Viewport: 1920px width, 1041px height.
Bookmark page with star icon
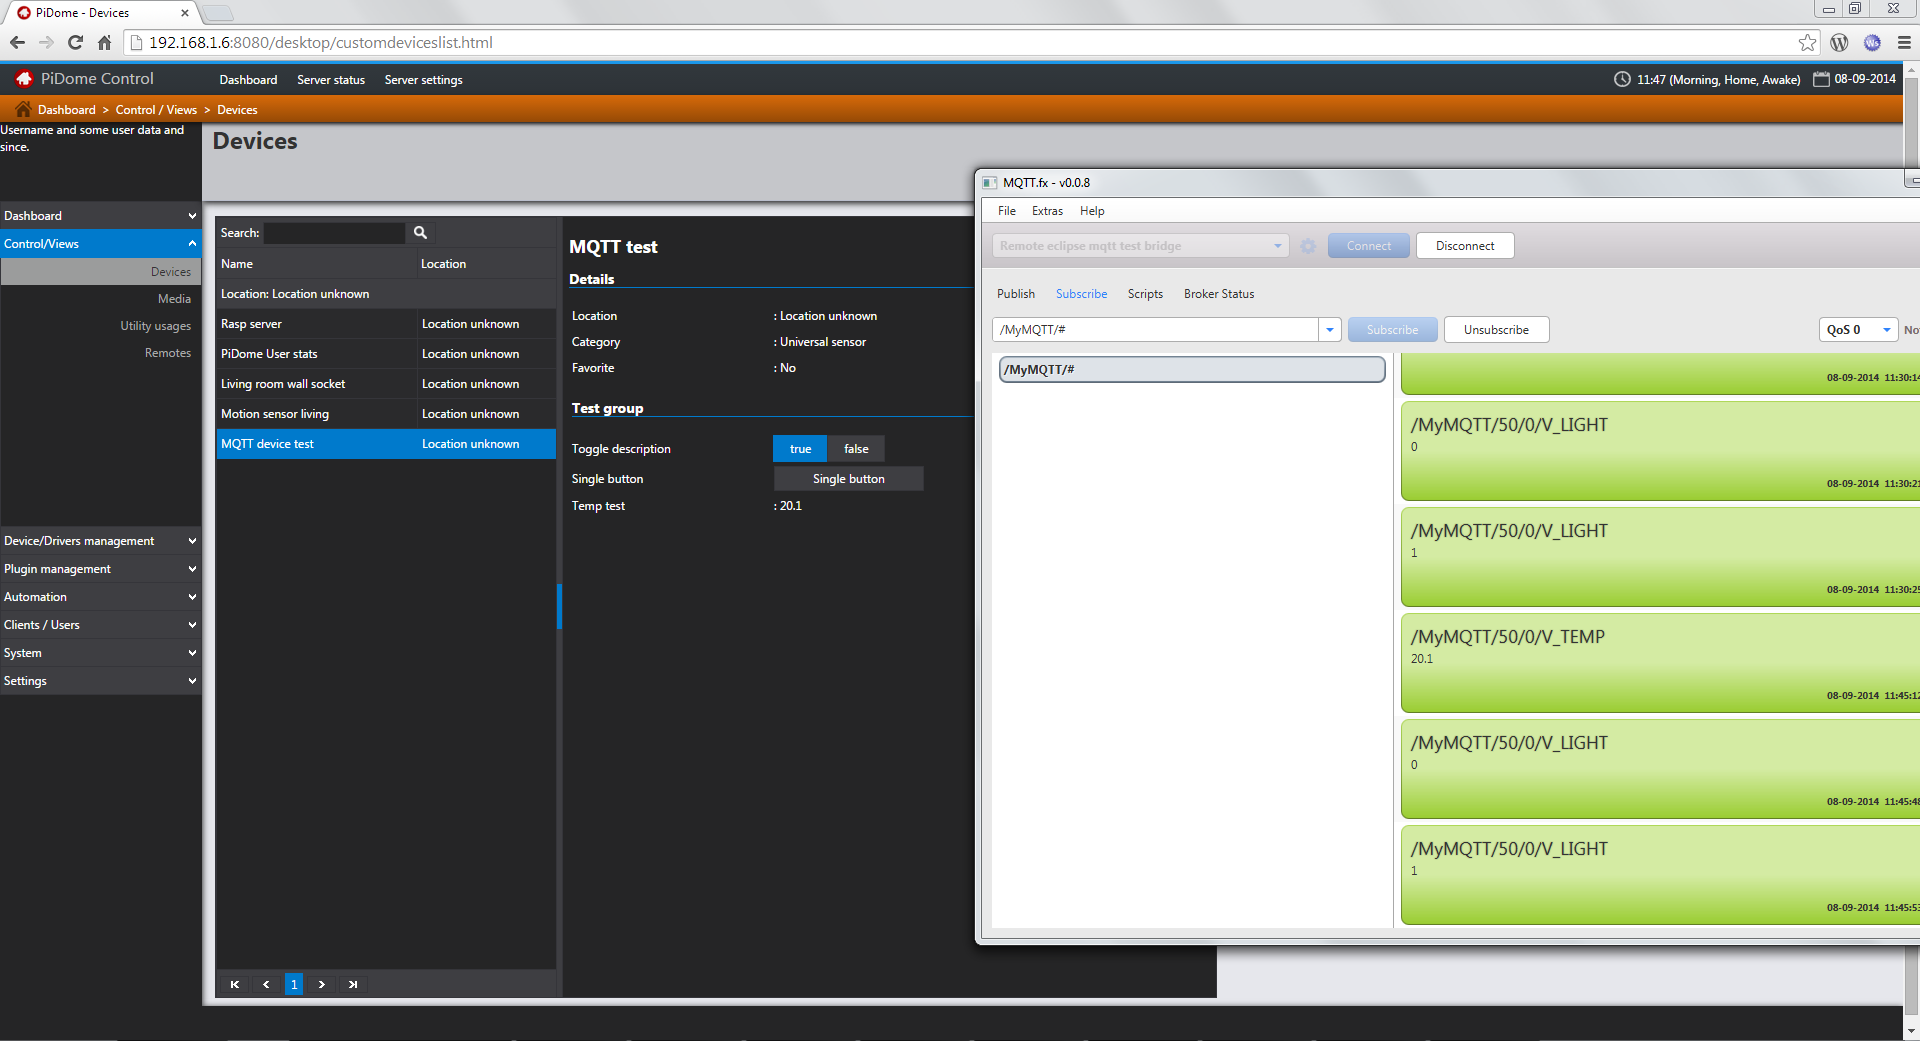[x=1807, y=42]
